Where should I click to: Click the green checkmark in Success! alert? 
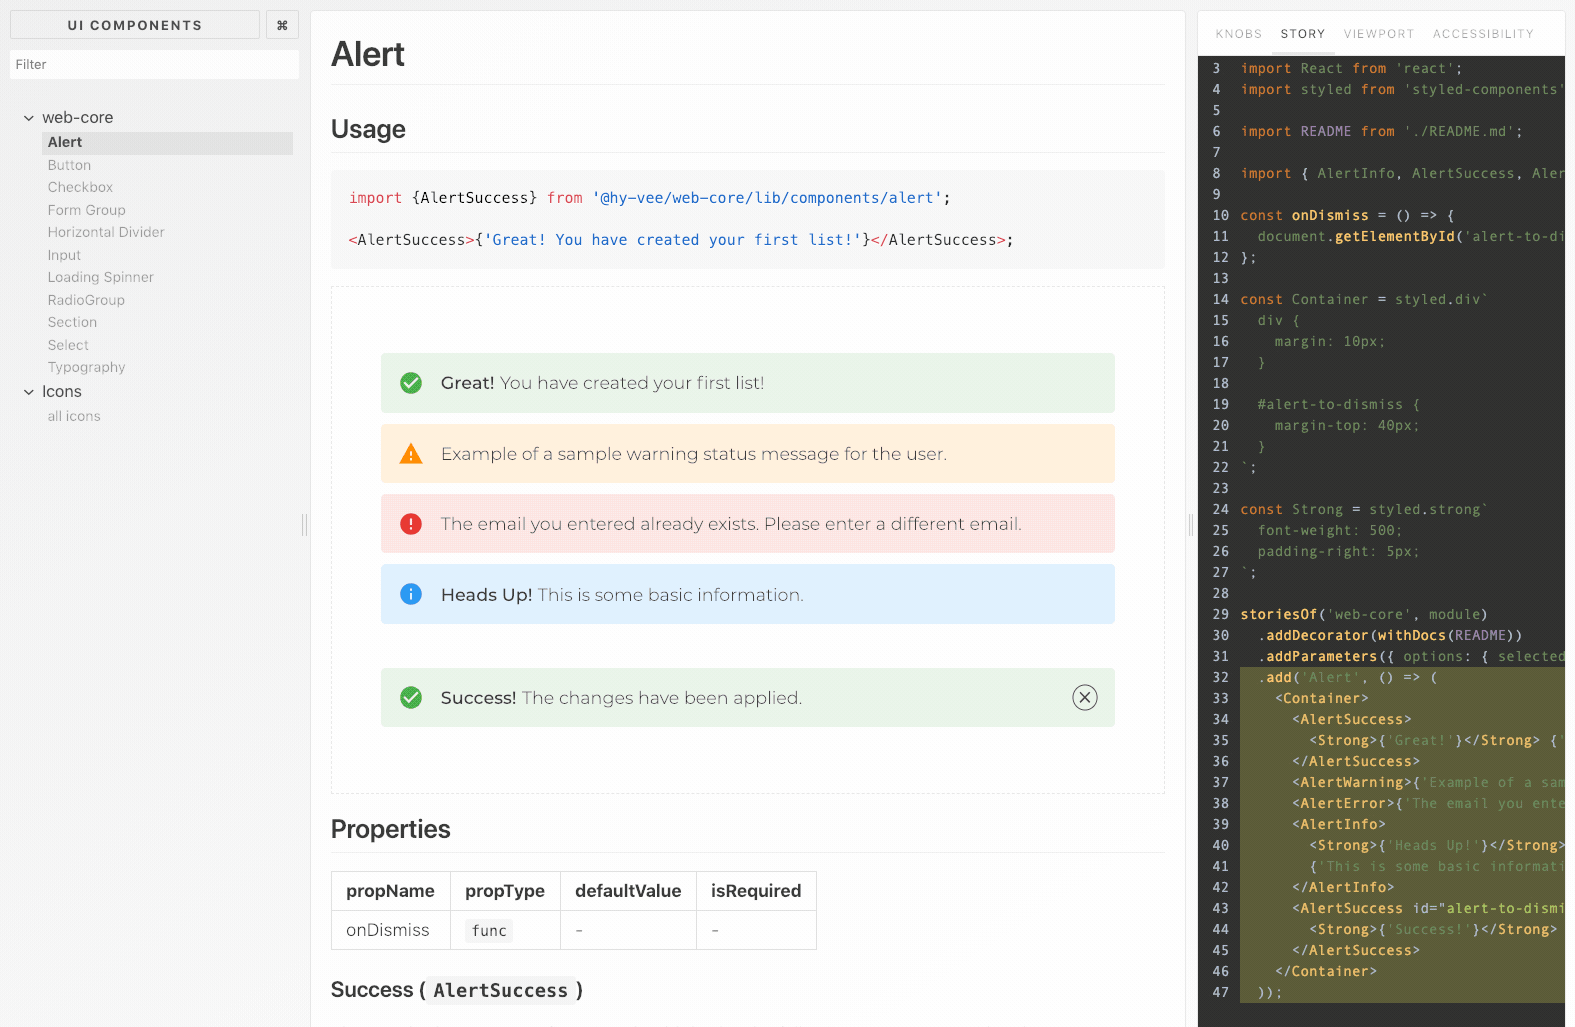click(x=411, y=697)
